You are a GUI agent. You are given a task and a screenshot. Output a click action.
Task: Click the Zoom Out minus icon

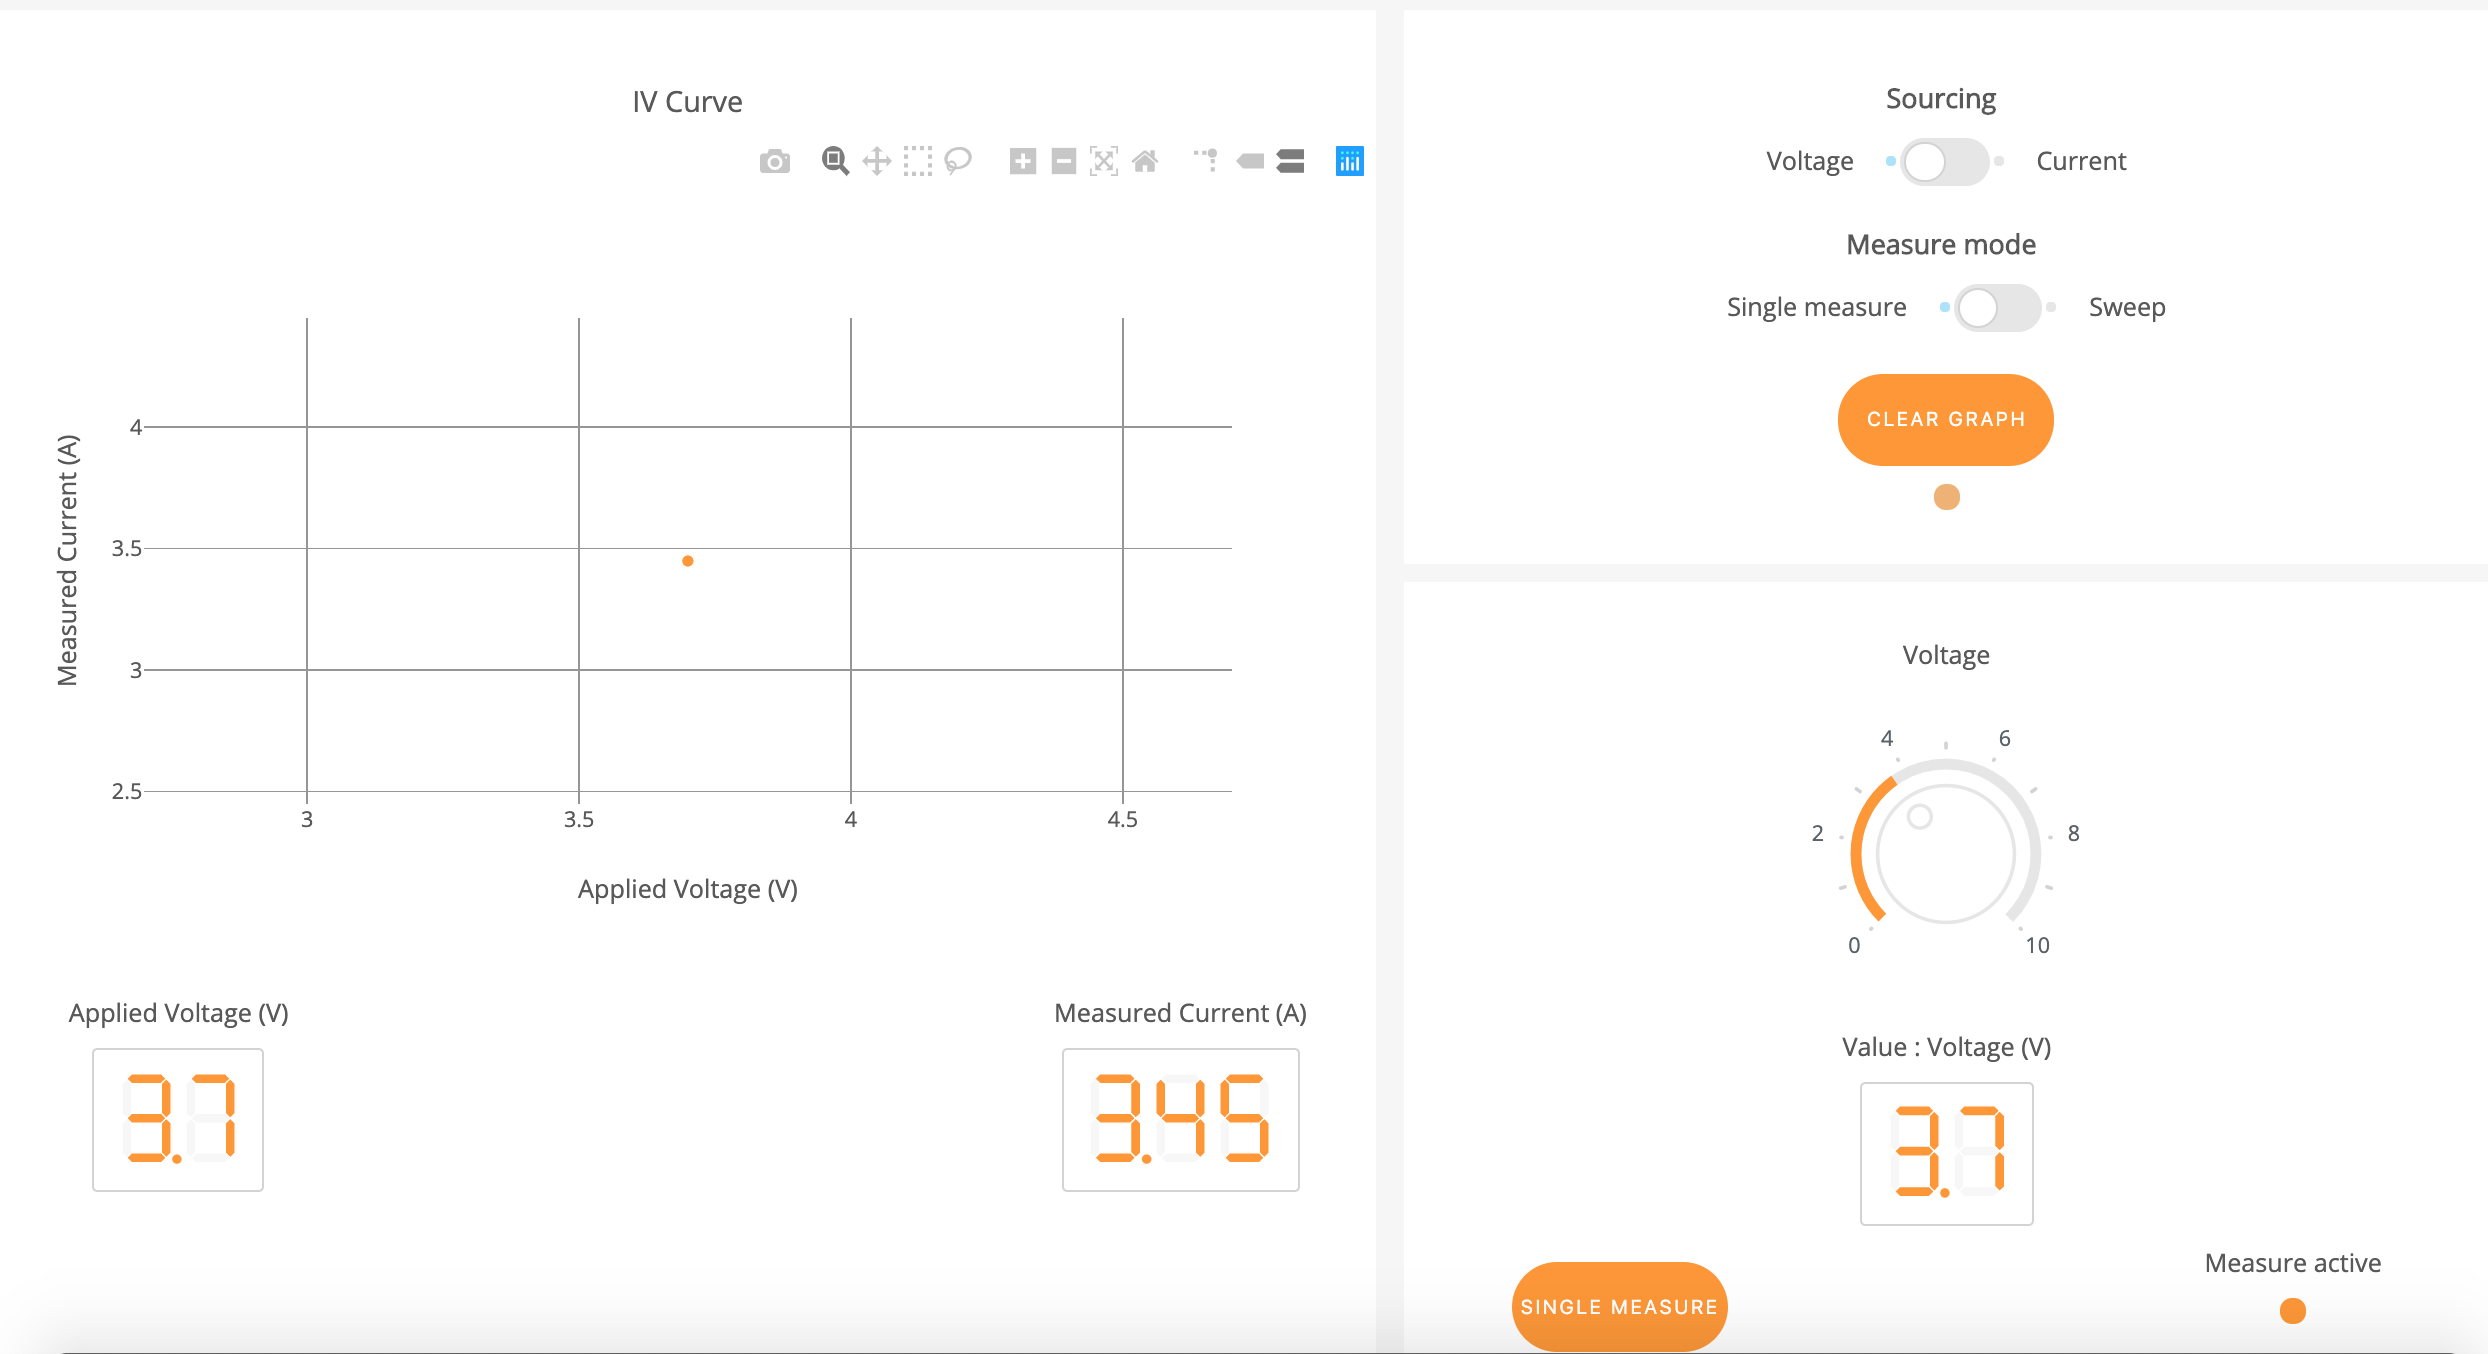pos(1063,161)
